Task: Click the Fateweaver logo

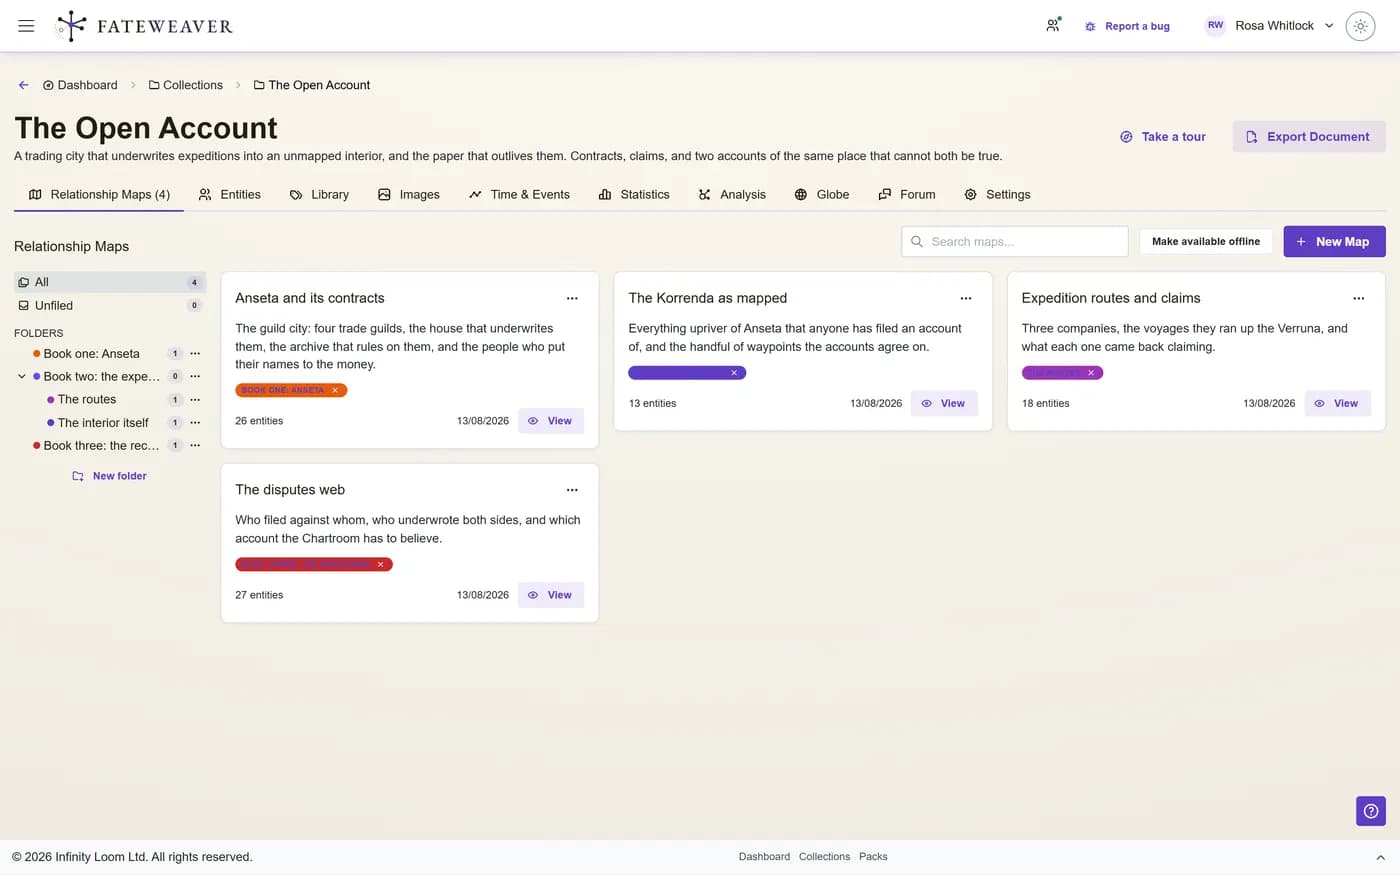Action: [x=144, y=26]
